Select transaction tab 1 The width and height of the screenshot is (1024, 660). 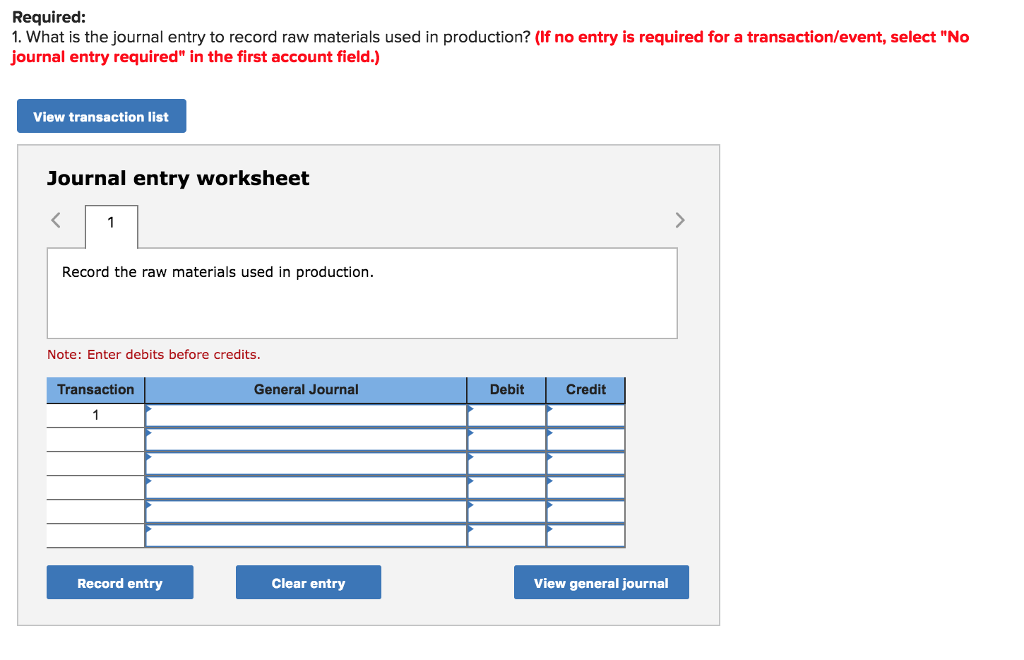click(111, 226)
